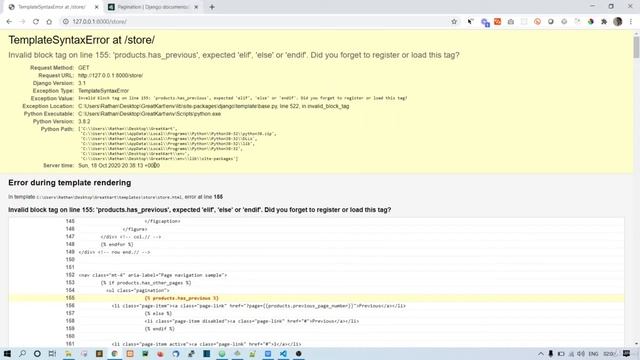Open Visual Studio Code from the taskbar
Viewport: 640px width, 360px height.
283,353
